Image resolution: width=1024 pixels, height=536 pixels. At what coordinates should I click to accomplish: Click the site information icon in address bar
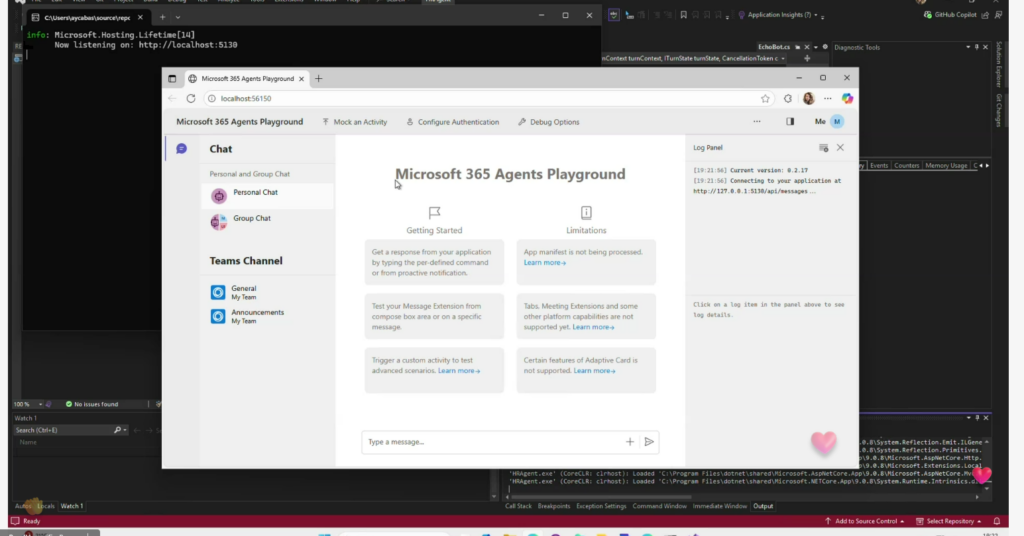pos(212,99)
